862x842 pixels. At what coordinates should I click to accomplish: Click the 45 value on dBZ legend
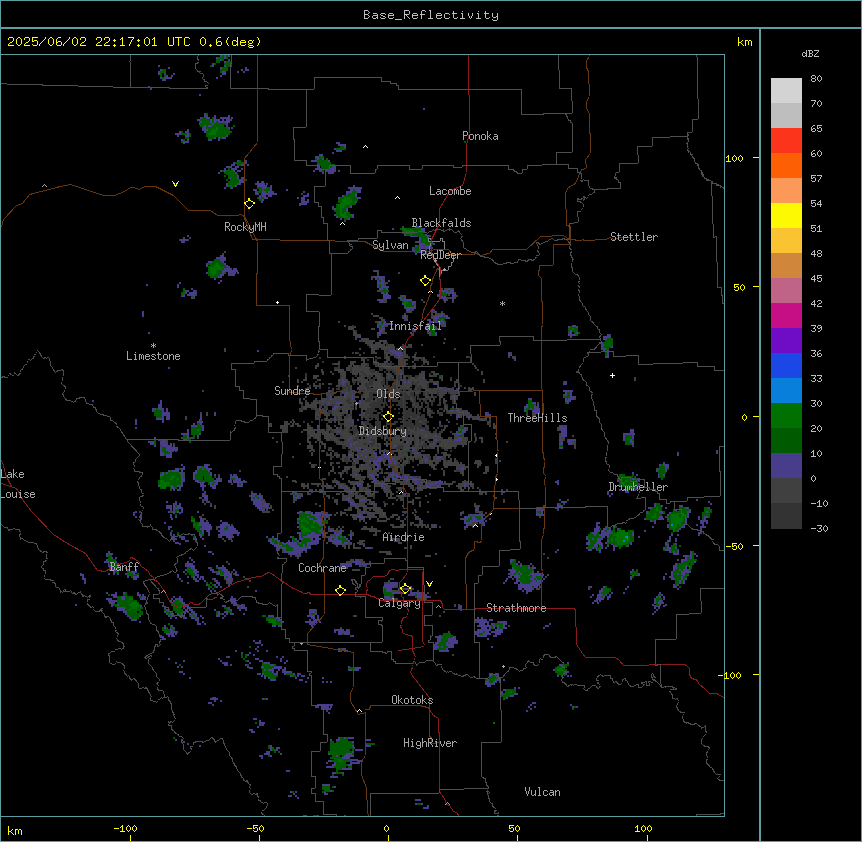[x=816, y=278]
